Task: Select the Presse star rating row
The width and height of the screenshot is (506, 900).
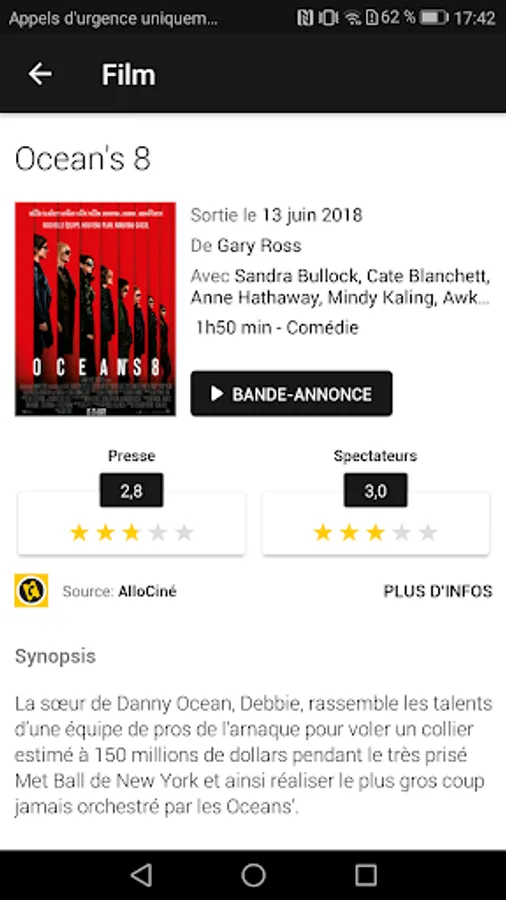Action: (x=131, y=533)
